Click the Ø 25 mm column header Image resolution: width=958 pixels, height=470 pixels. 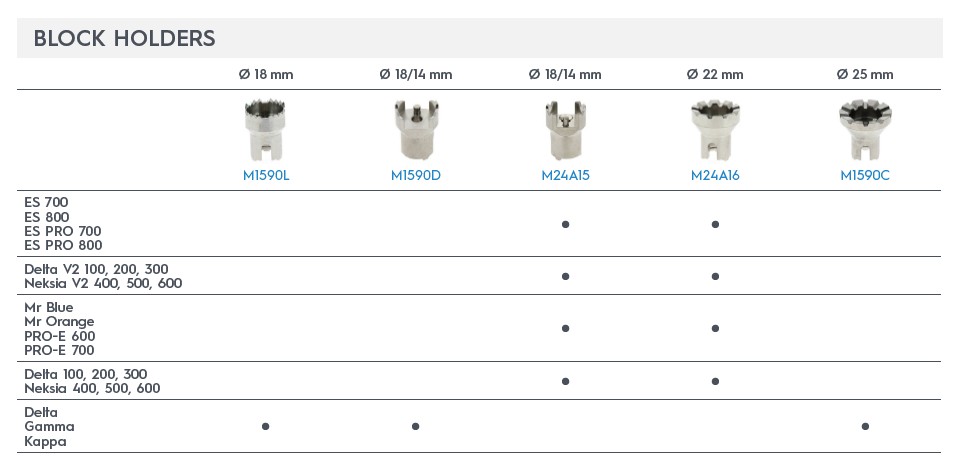click(865, 75)
